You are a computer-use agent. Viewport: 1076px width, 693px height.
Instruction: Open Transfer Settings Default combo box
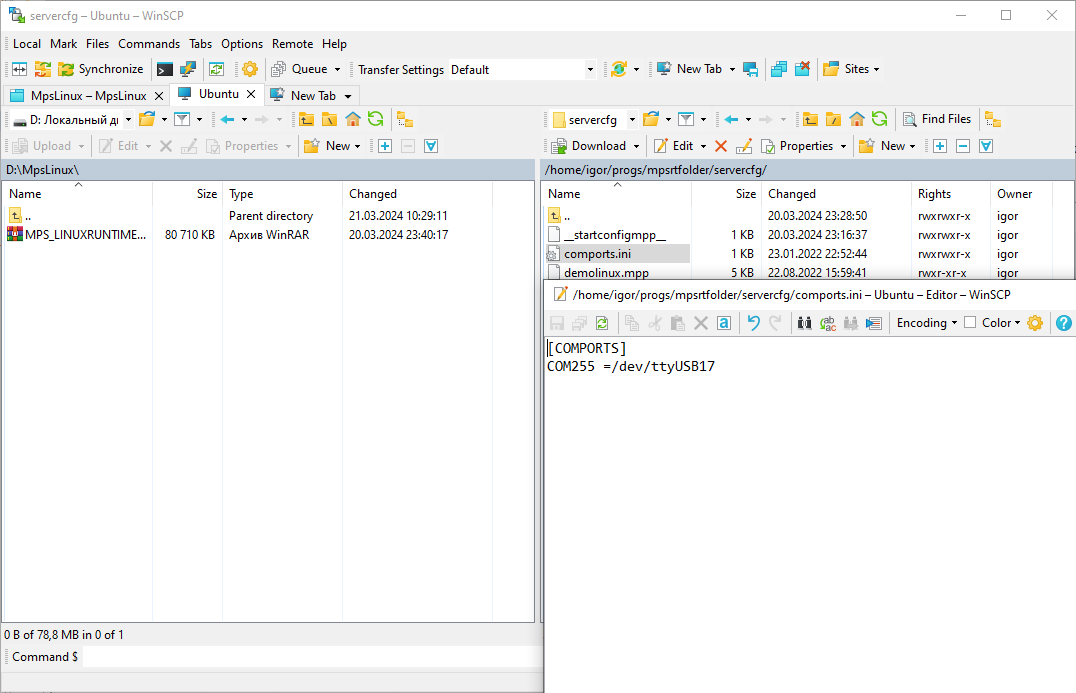click(x=522, y=69)
